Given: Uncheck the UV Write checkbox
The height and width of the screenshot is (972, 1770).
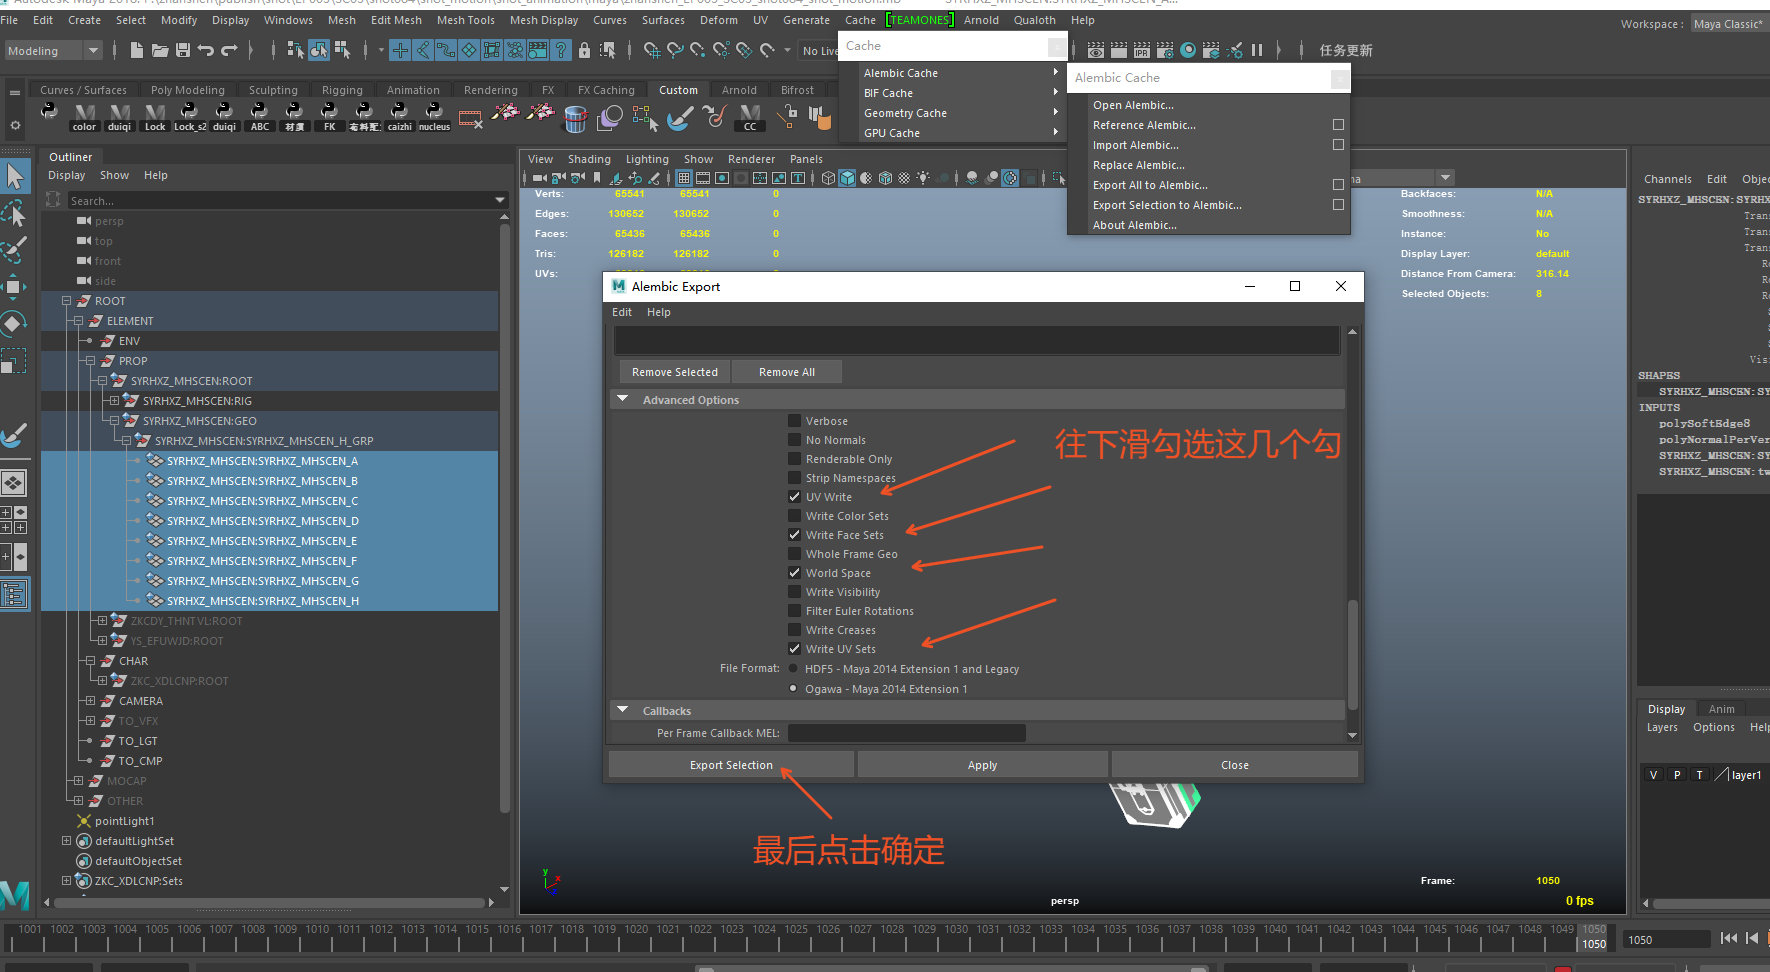Looking at the screenshot, I should click(795, 497).
